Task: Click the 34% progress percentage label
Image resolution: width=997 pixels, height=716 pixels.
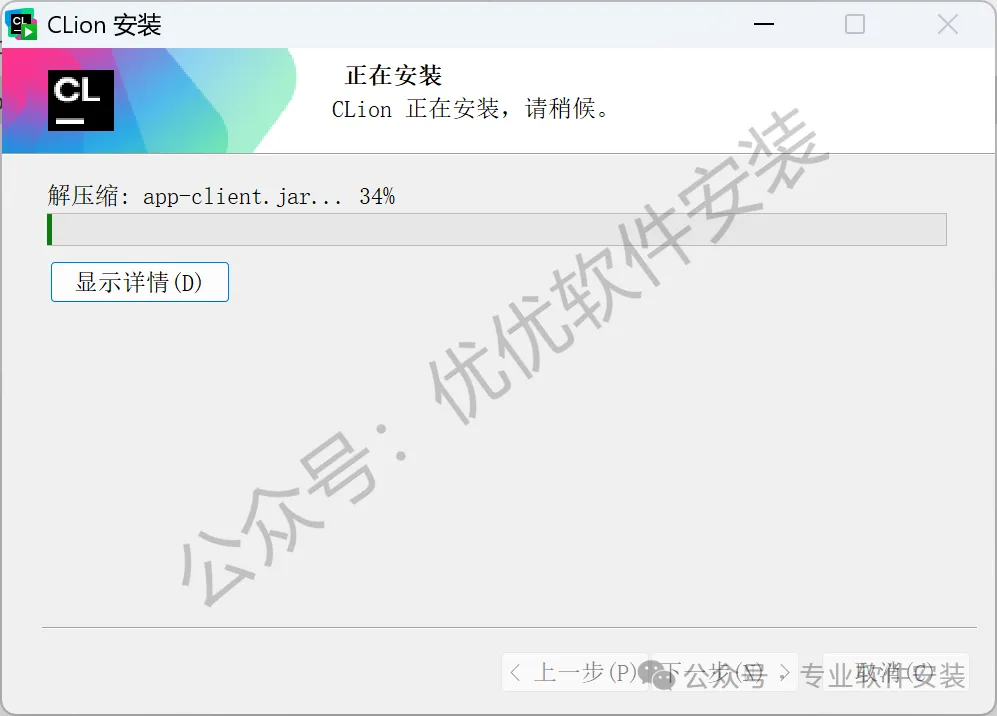Action: click(x=377, y=196)
